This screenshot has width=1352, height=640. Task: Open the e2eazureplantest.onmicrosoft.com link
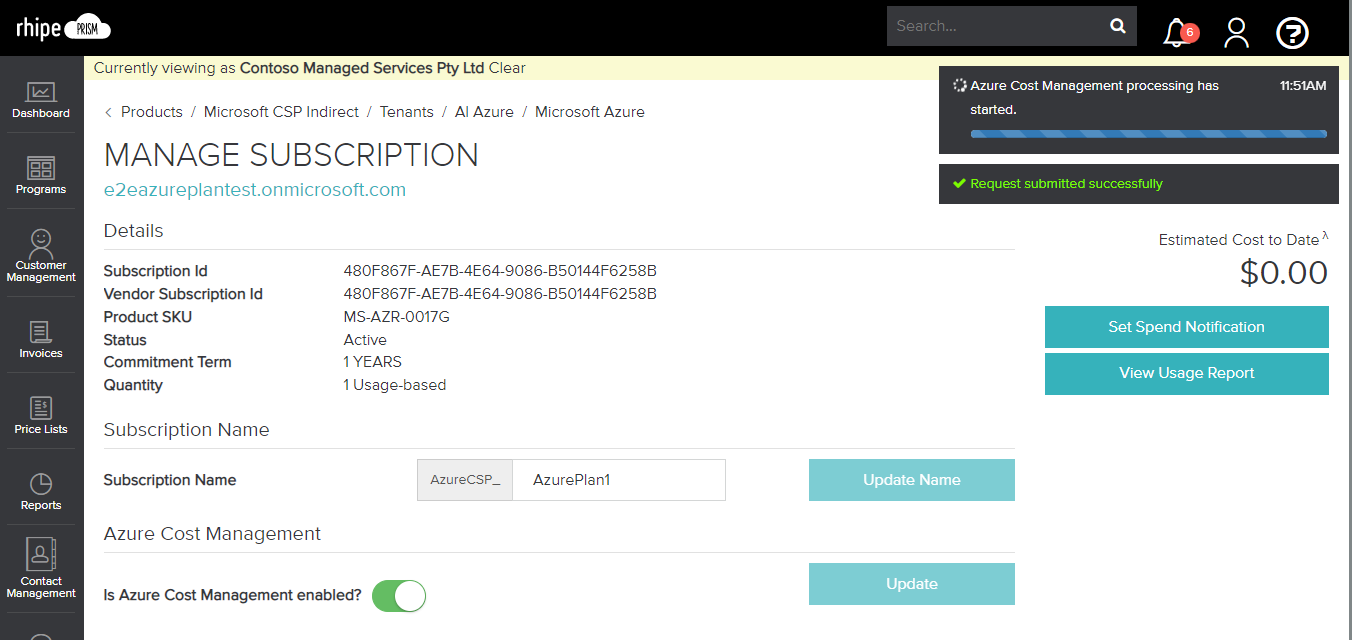255,189
